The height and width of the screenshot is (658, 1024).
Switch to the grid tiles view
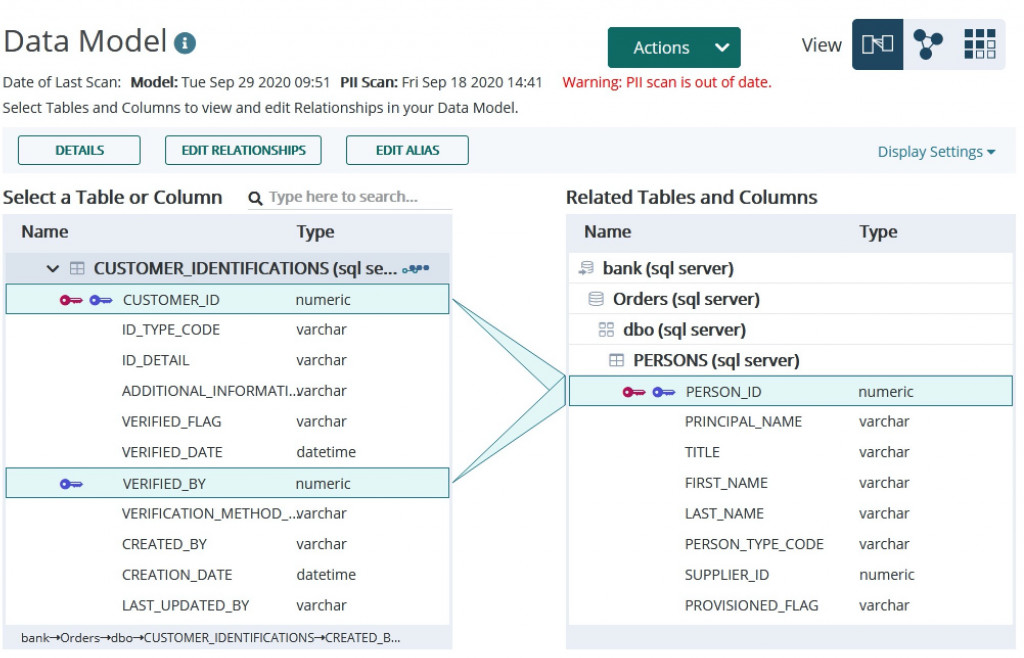click(979, 45)
